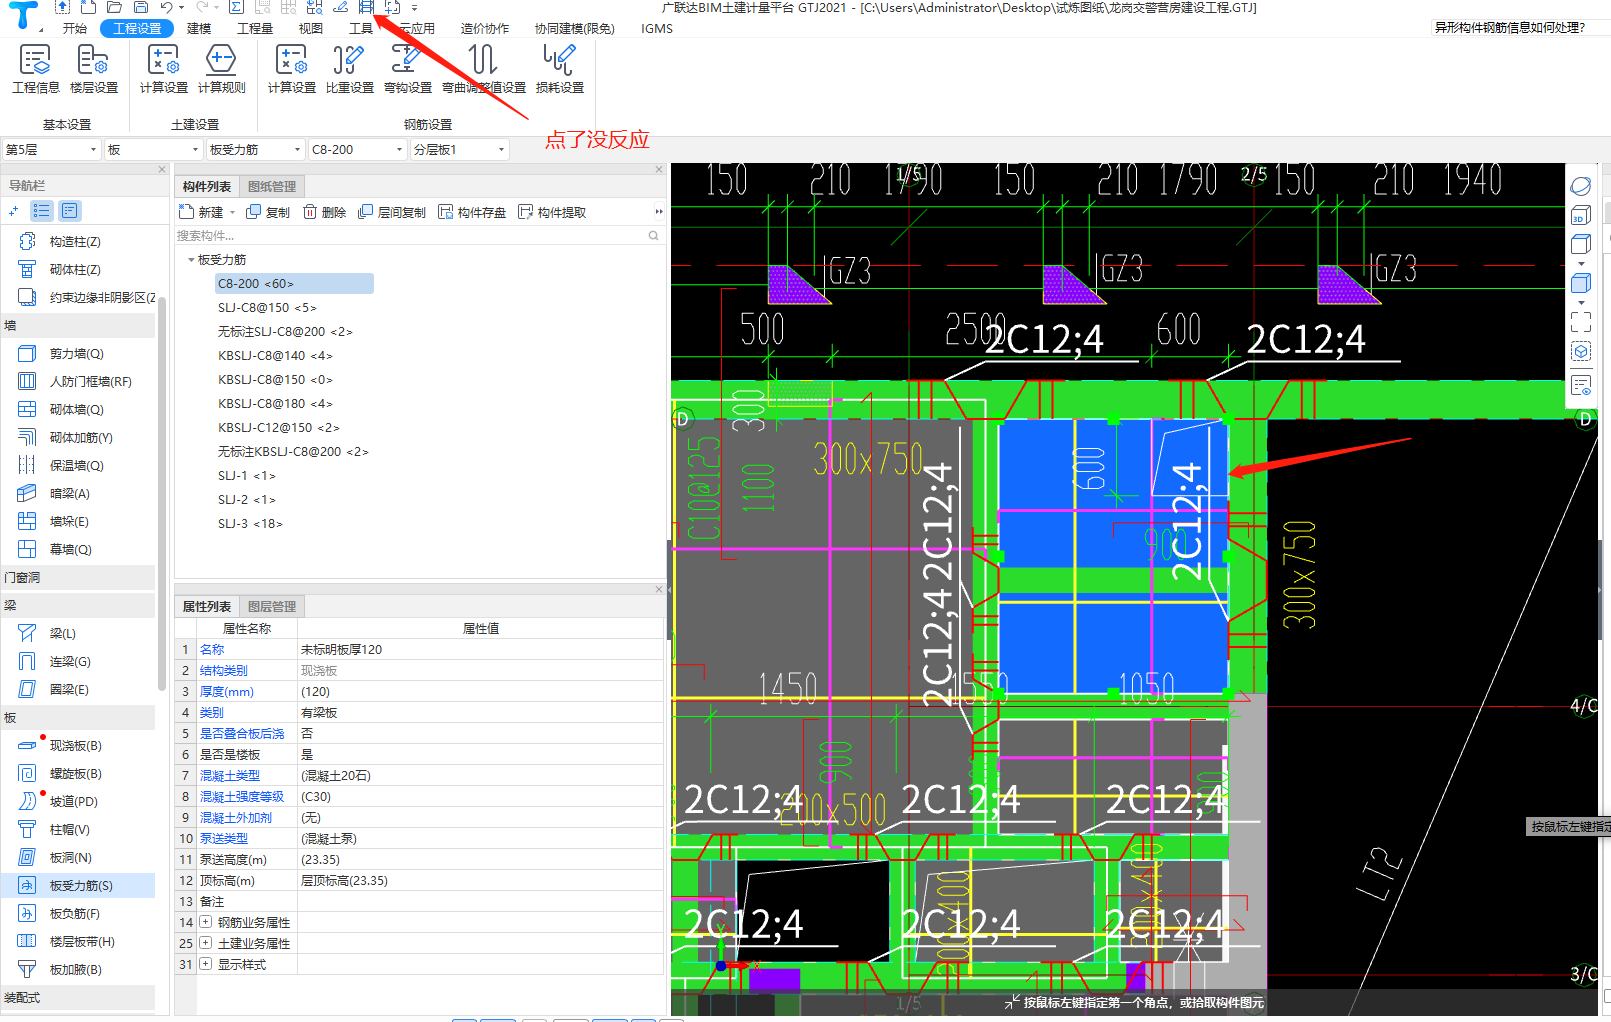
Task: Open the 造价协作 ribbon tab
Action: tap(485, 28)
